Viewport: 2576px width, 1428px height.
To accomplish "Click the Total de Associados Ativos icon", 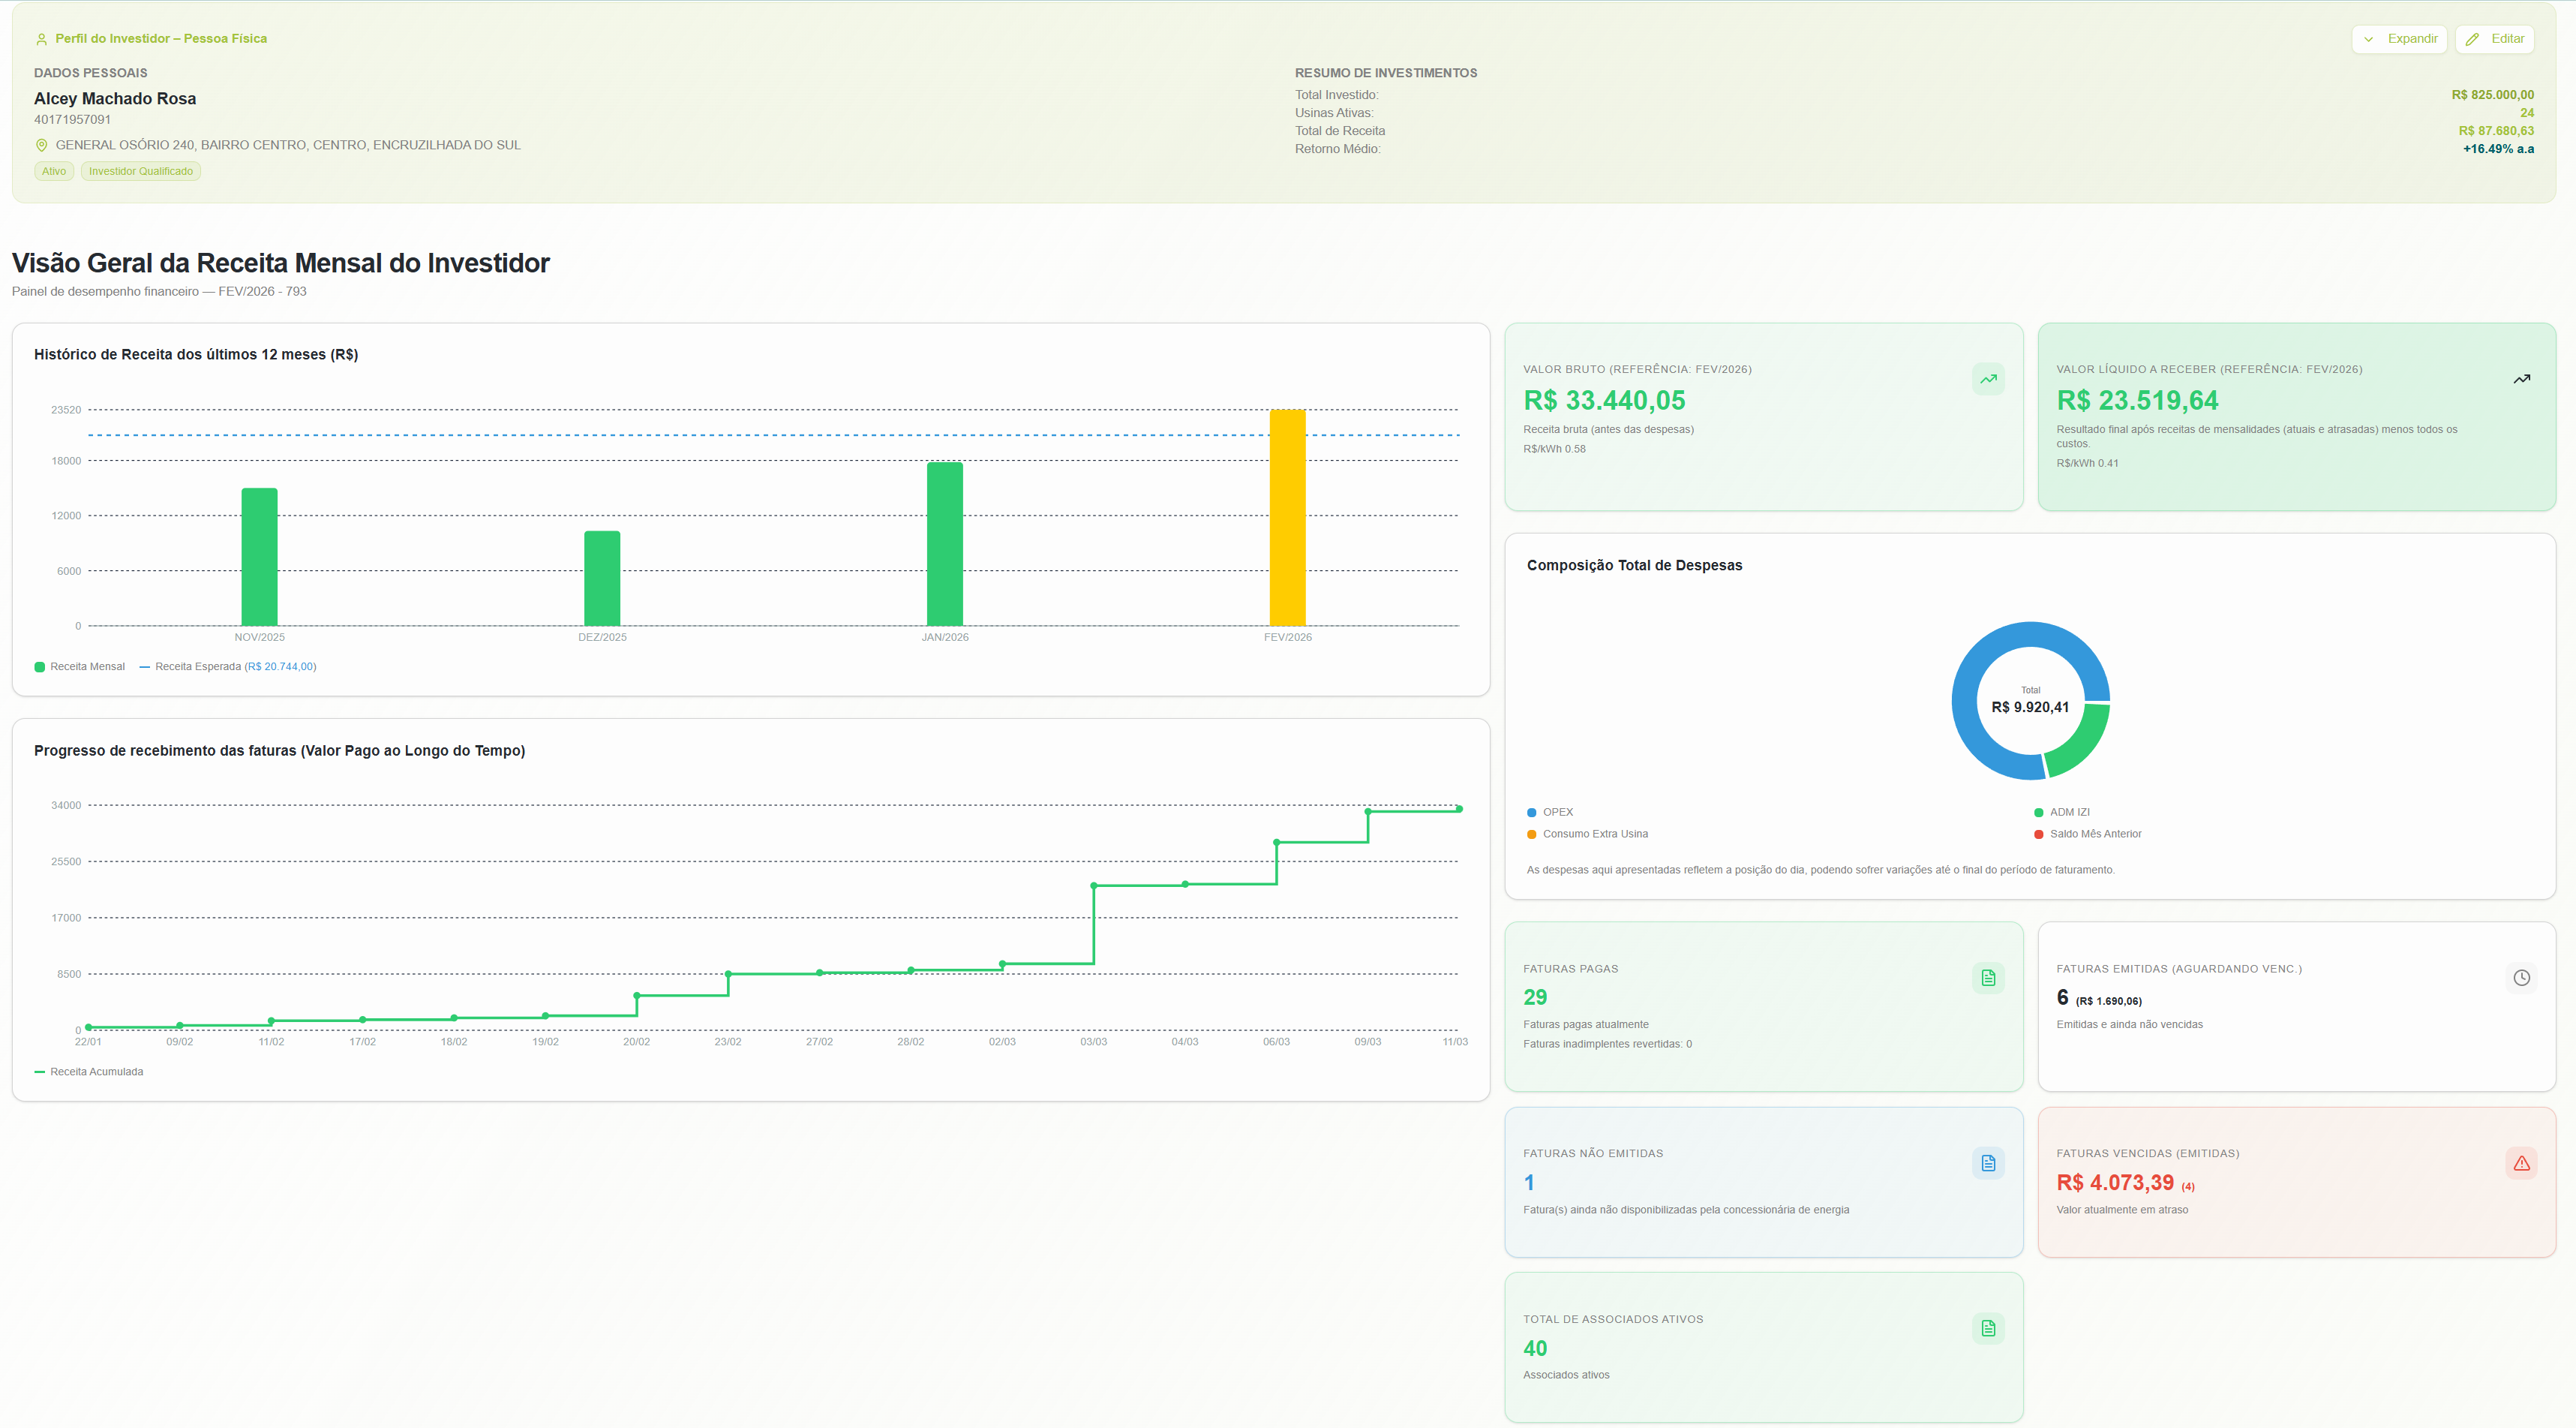I will 1988,1328.
